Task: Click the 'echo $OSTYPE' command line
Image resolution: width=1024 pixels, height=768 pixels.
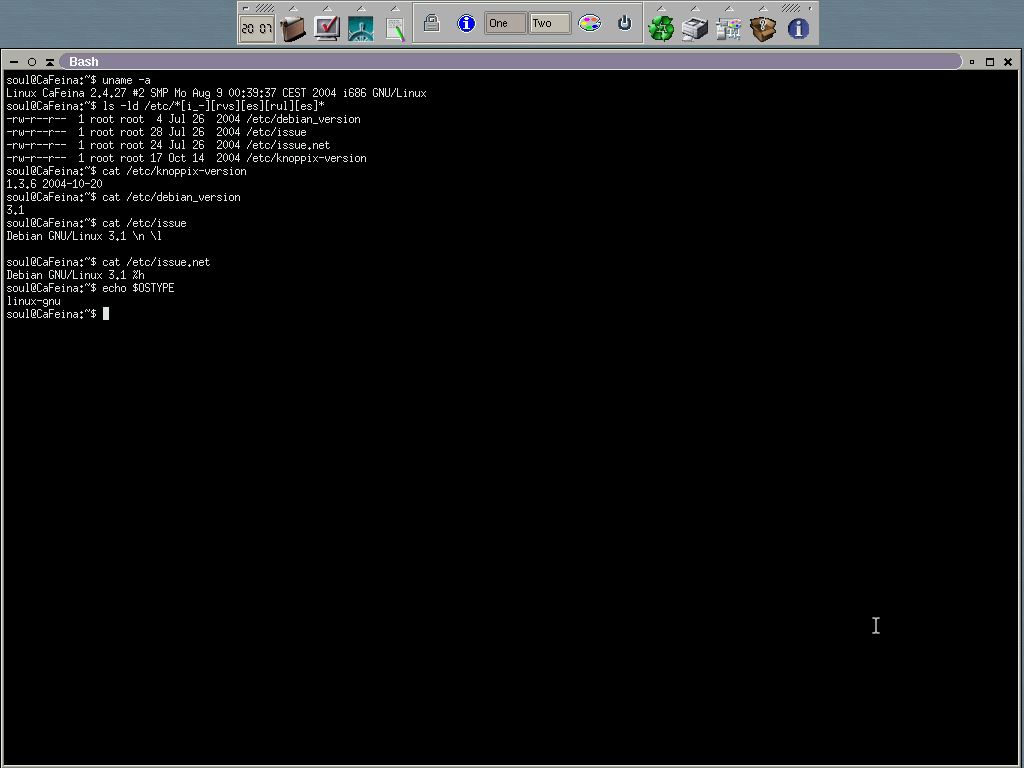Action: pyautogui.click(x=90, y=288)
